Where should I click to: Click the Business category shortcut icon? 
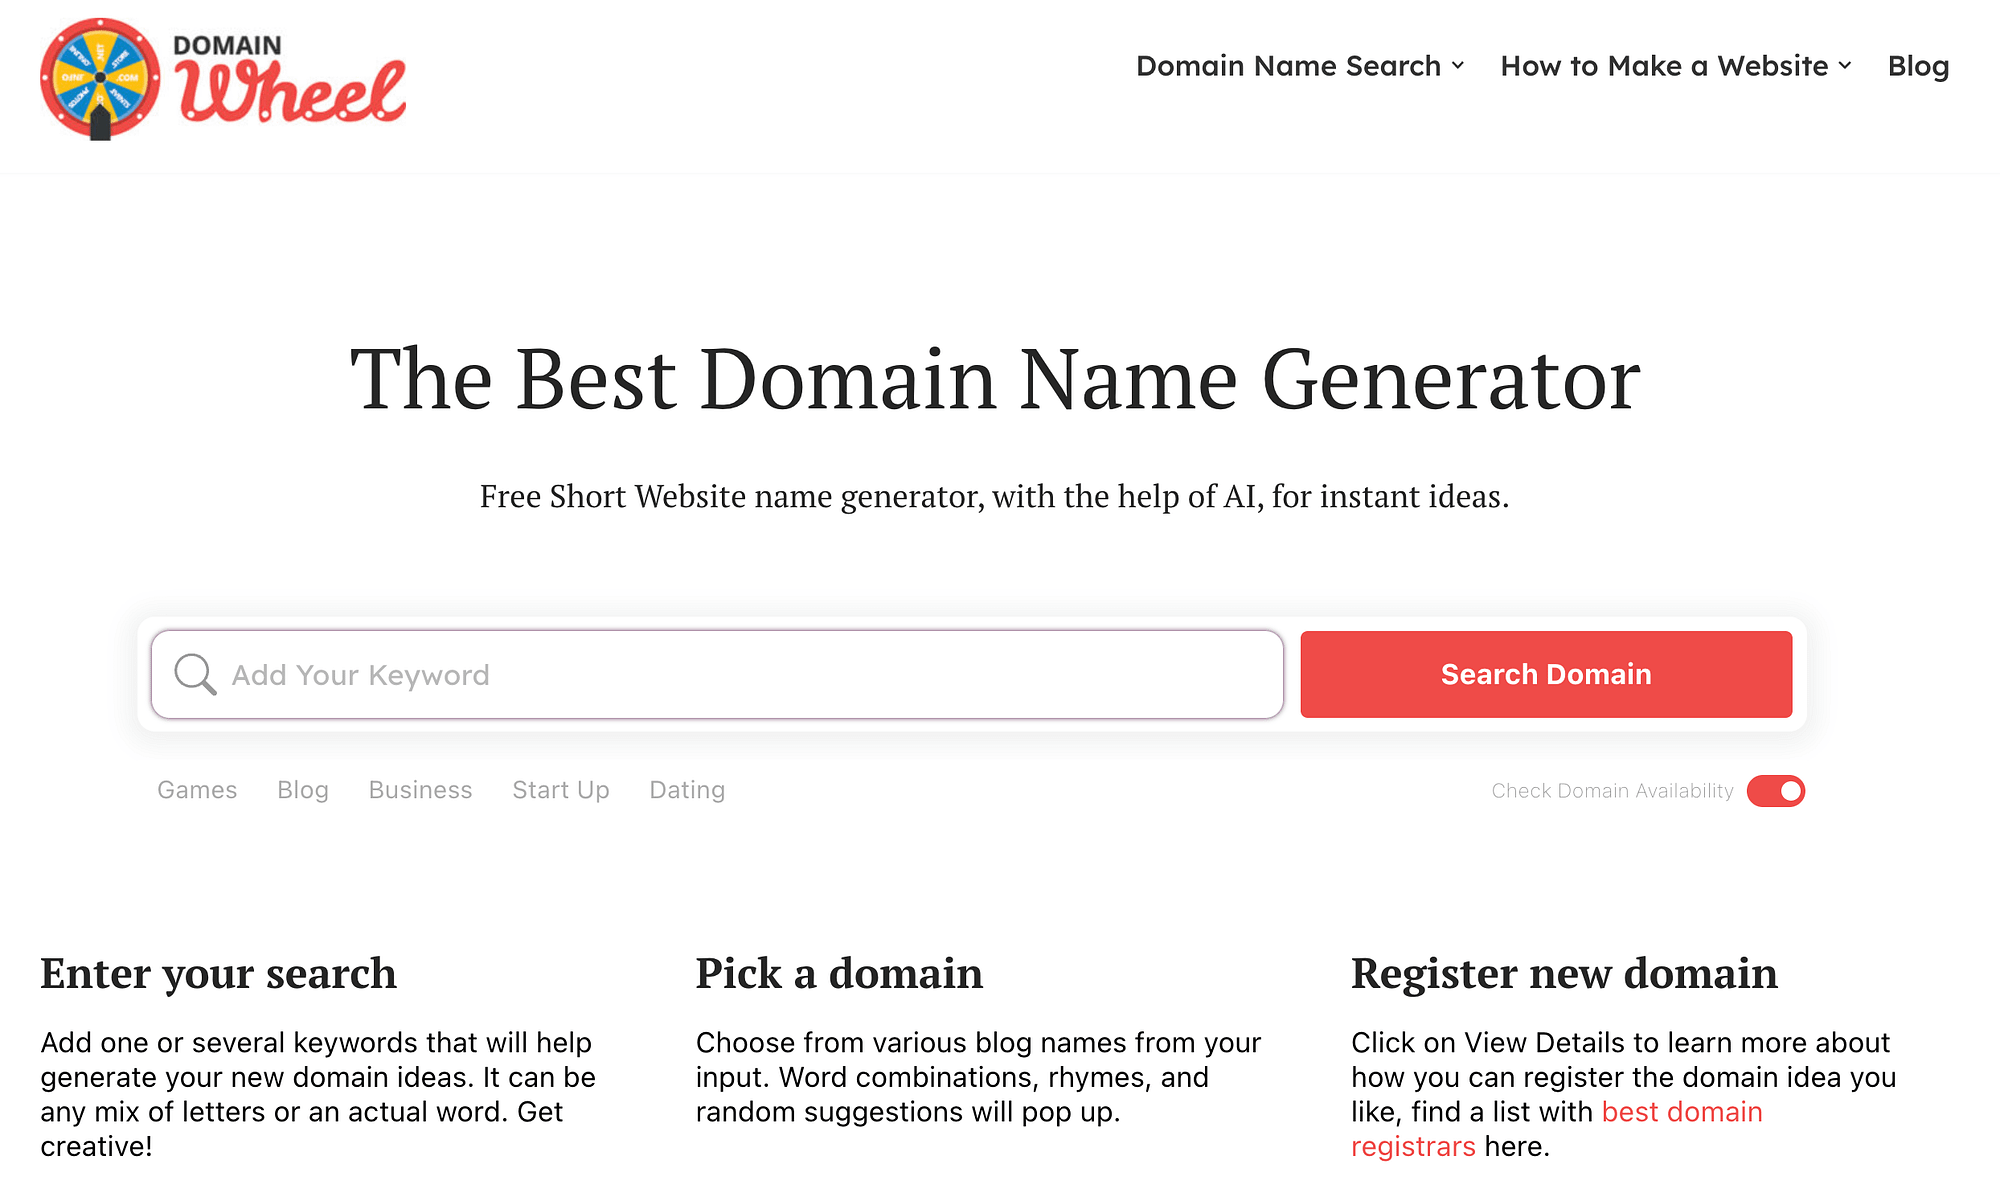pyautogui.click(x=420, y=790)
